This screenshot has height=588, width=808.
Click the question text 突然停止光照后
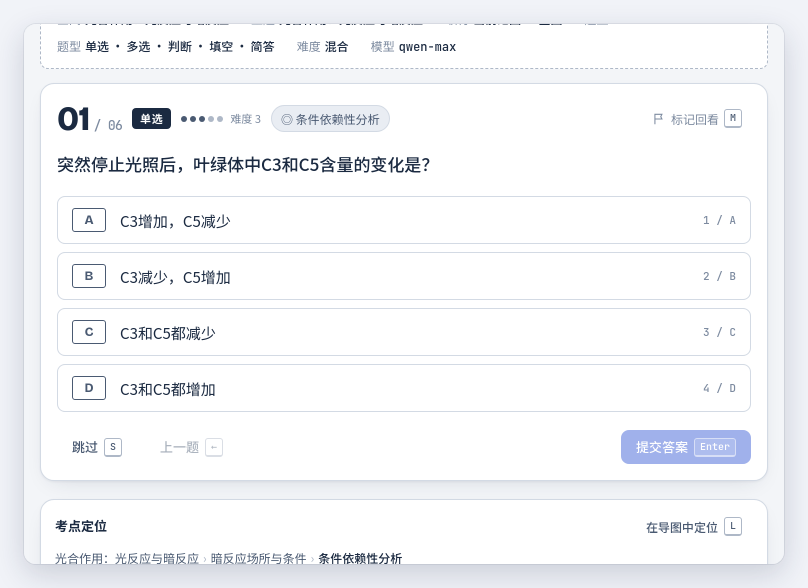click(x=243, y=165)
